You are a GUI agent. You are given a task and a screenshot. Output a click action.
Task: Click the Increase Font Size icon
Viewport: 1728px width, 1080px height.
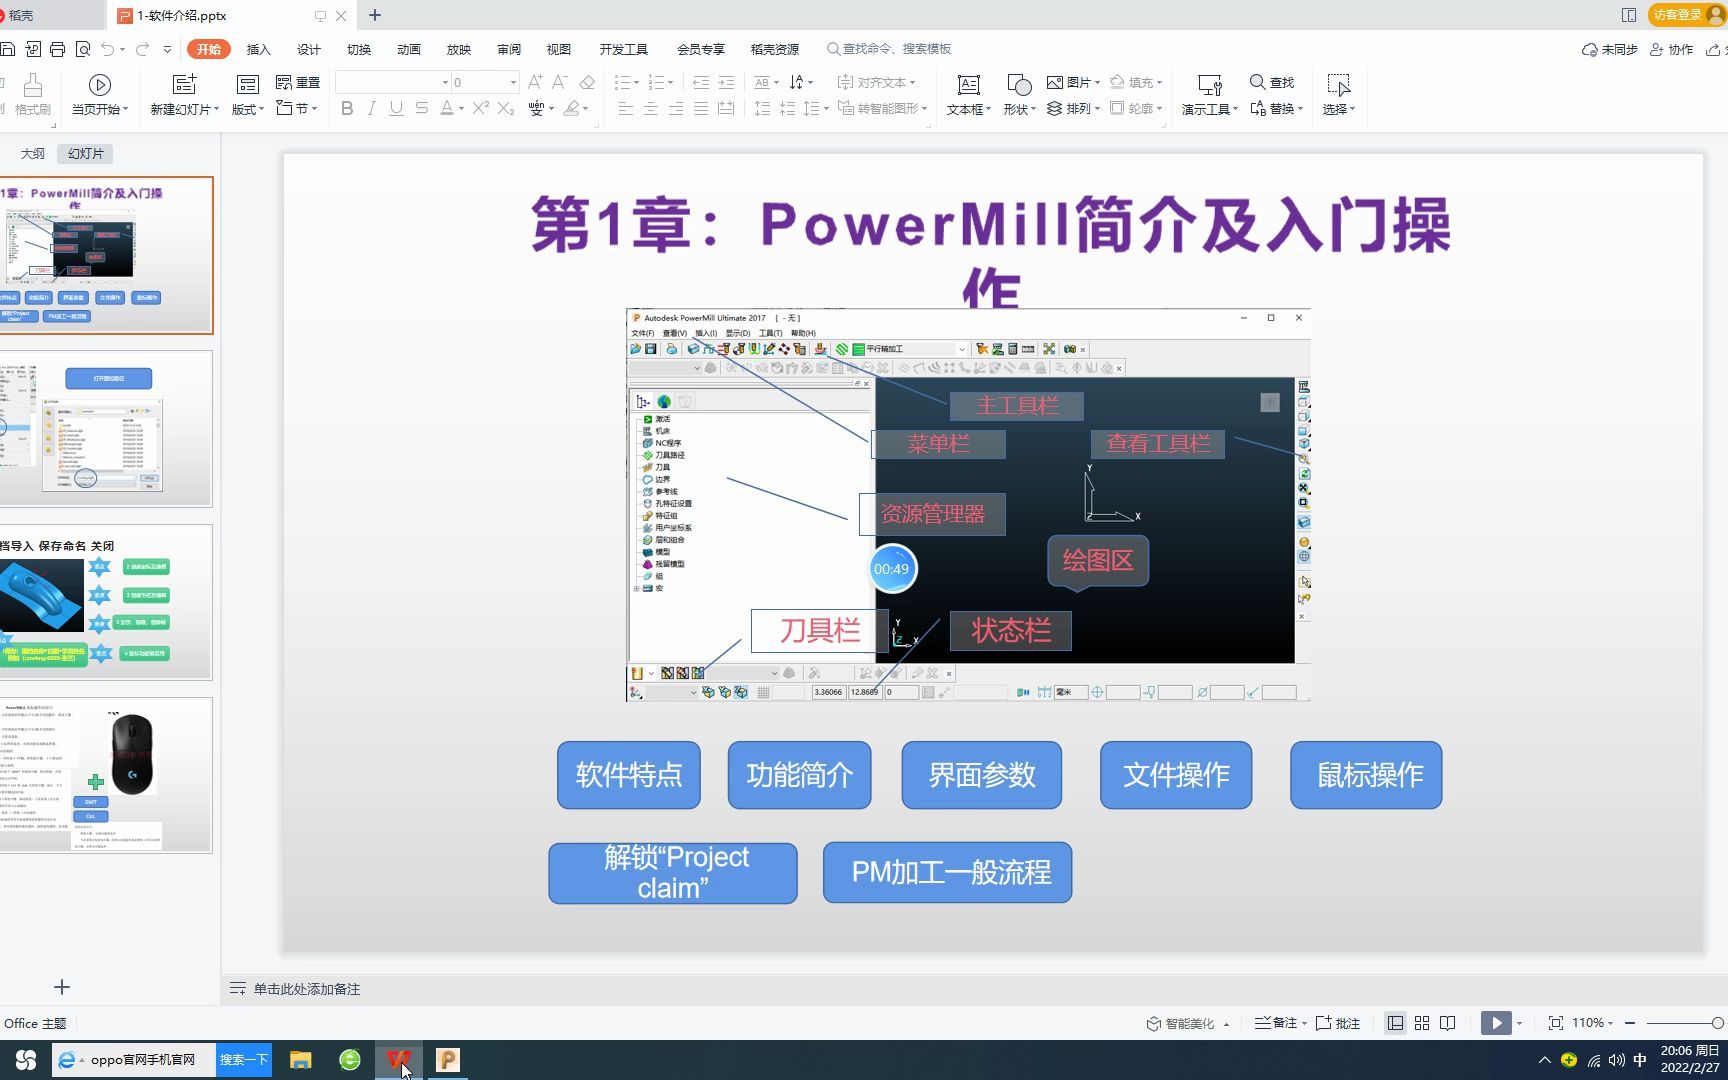tap(535, 82)
